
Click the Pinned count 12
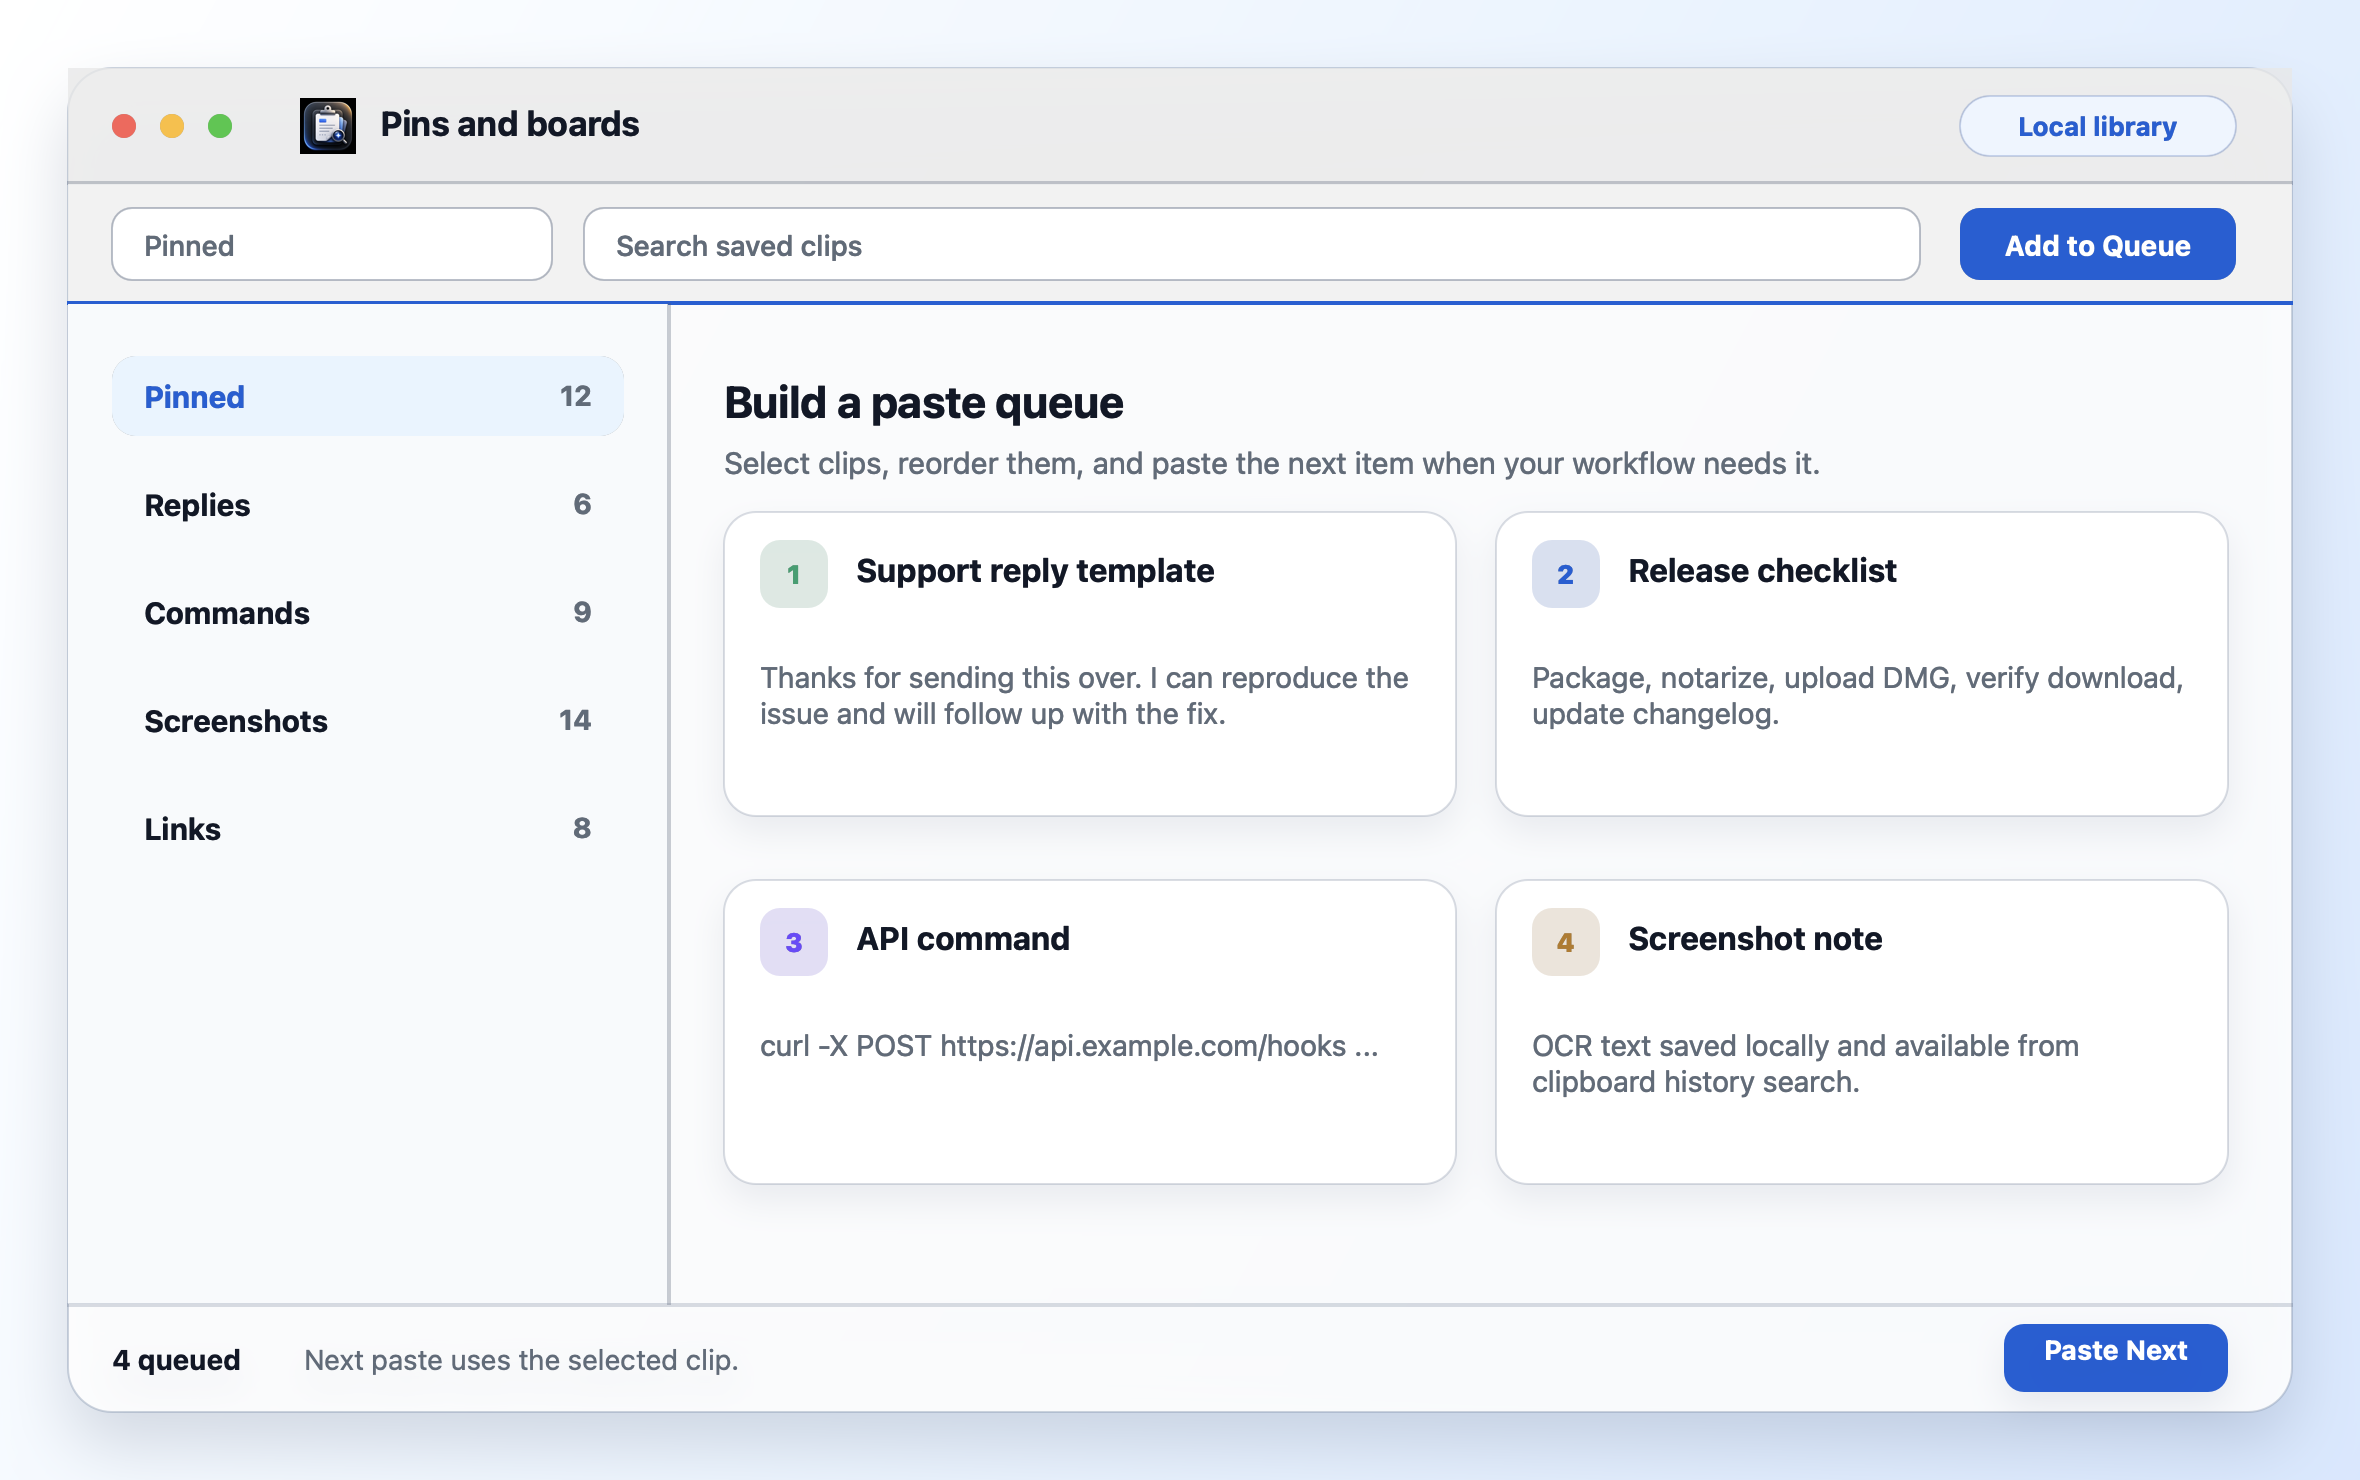575,396
